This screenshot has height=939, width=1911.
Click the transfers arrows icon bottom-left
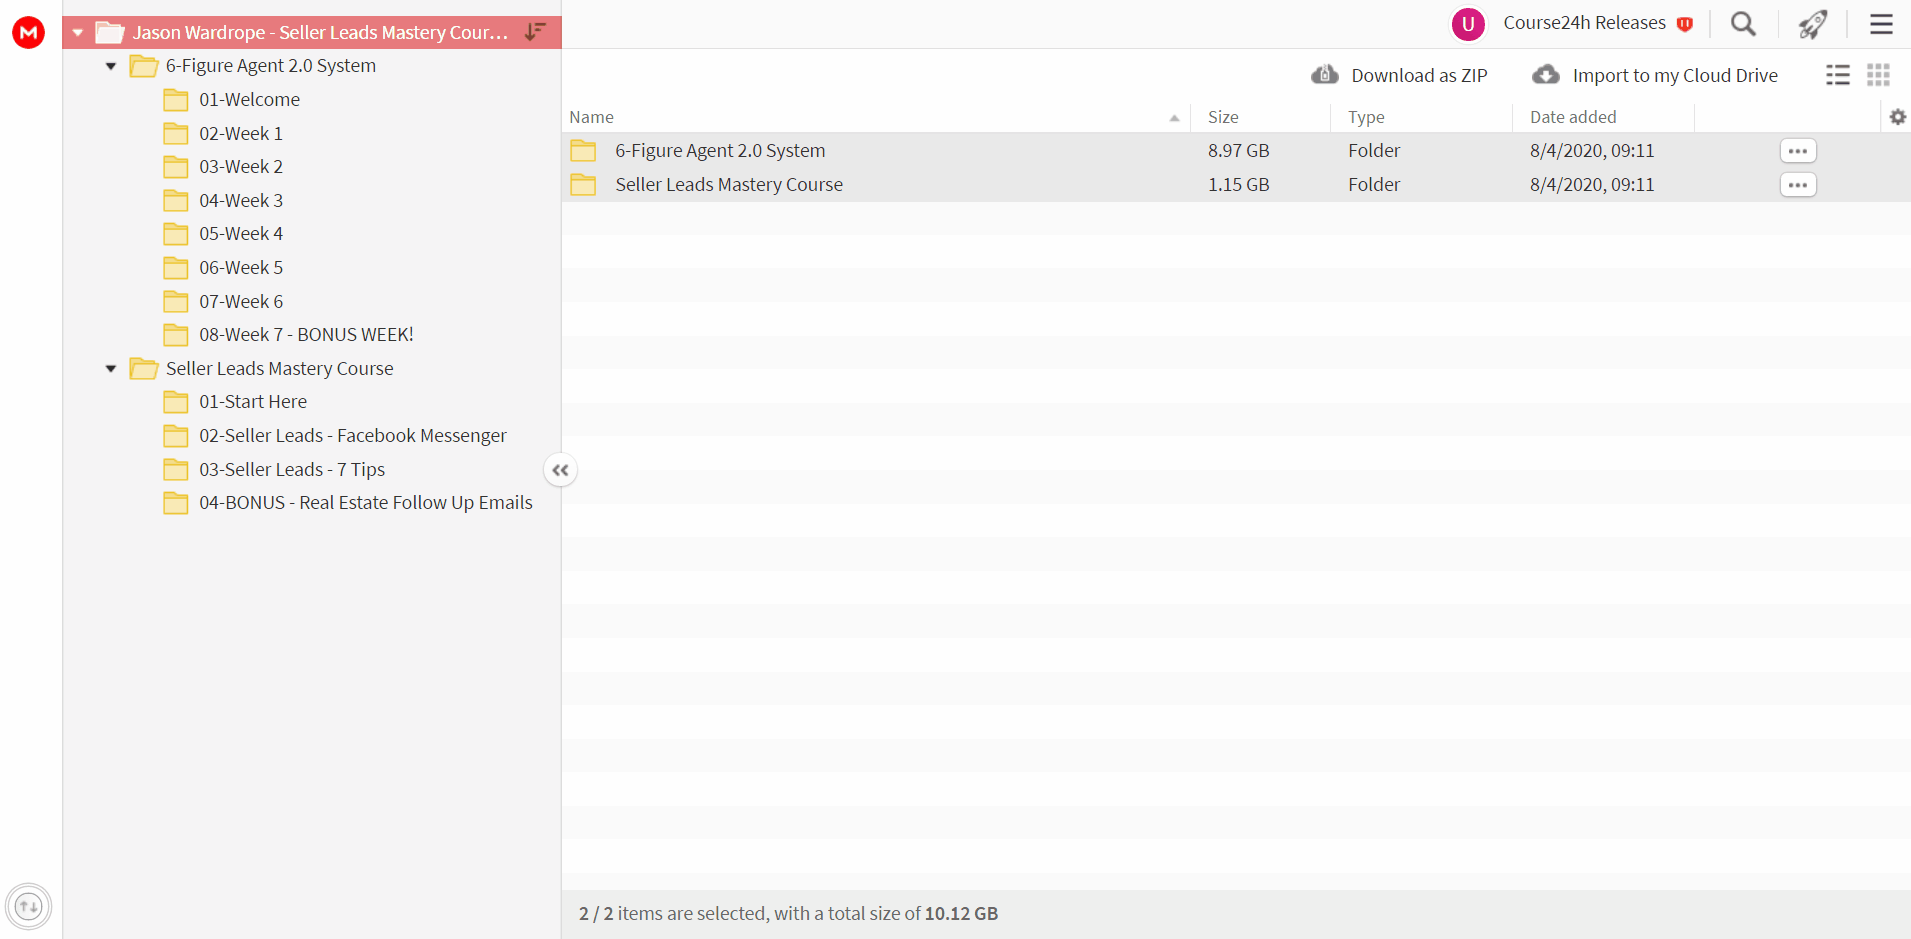point(28,907)
